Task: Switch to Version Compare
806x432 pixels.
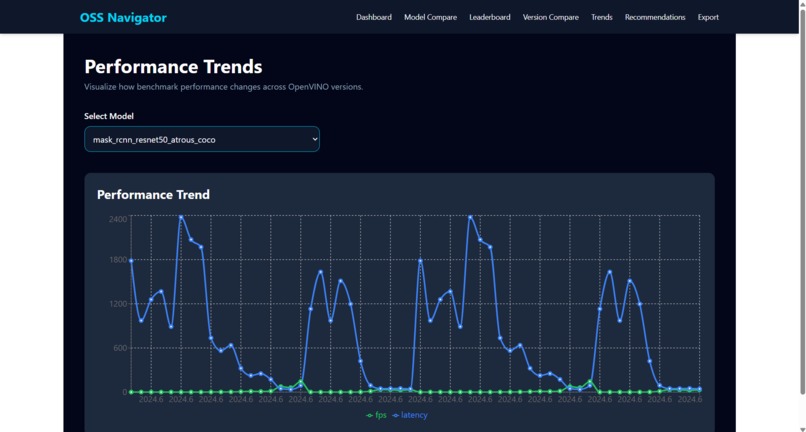Action: click(551, 17)
